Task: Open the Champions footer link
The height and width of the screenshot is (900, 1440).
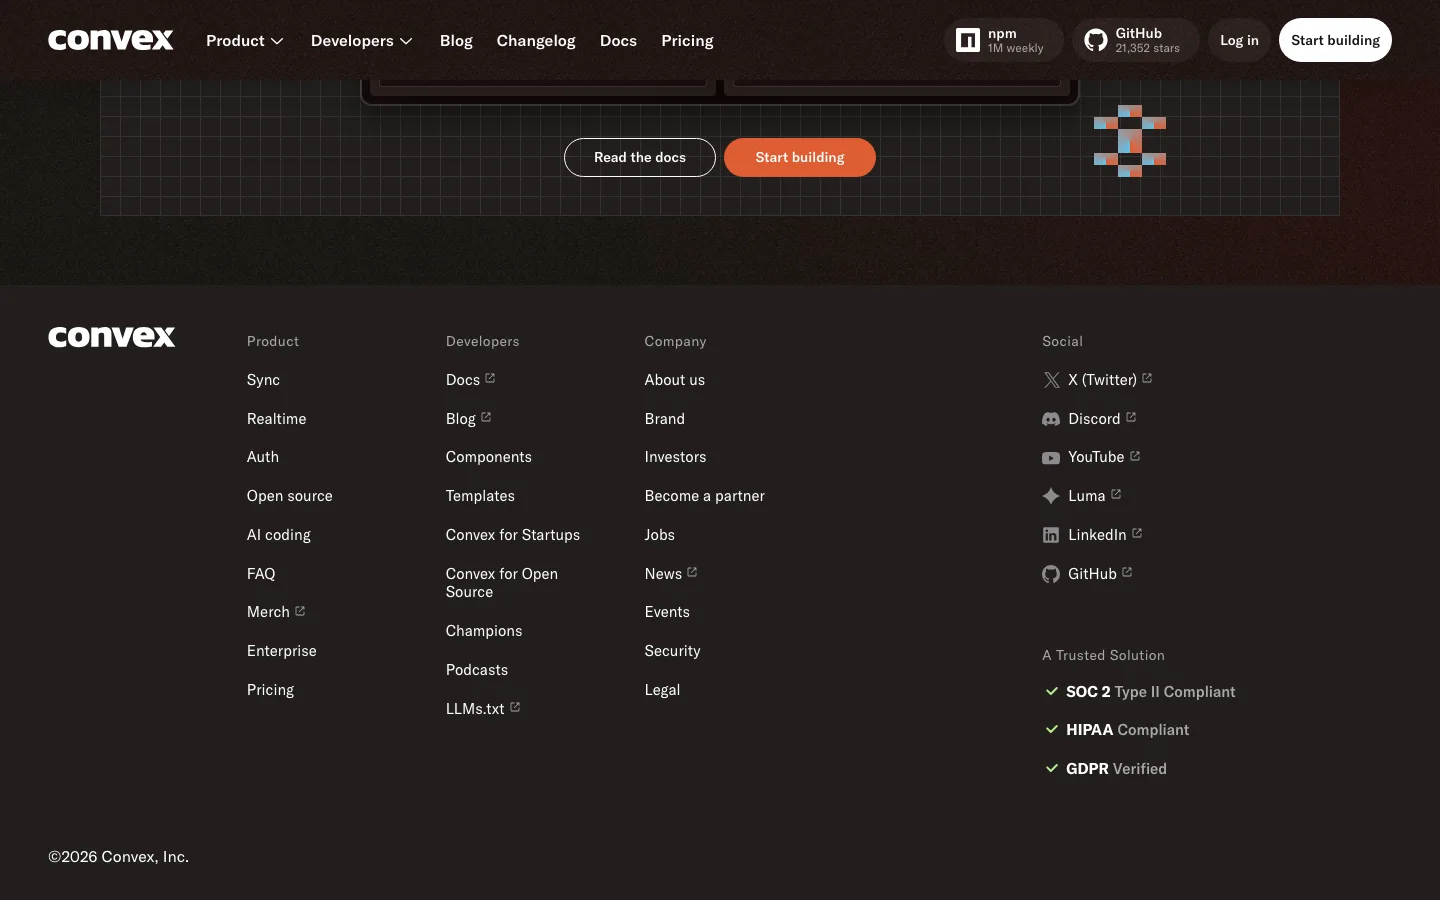Action: tap(484, 631)
